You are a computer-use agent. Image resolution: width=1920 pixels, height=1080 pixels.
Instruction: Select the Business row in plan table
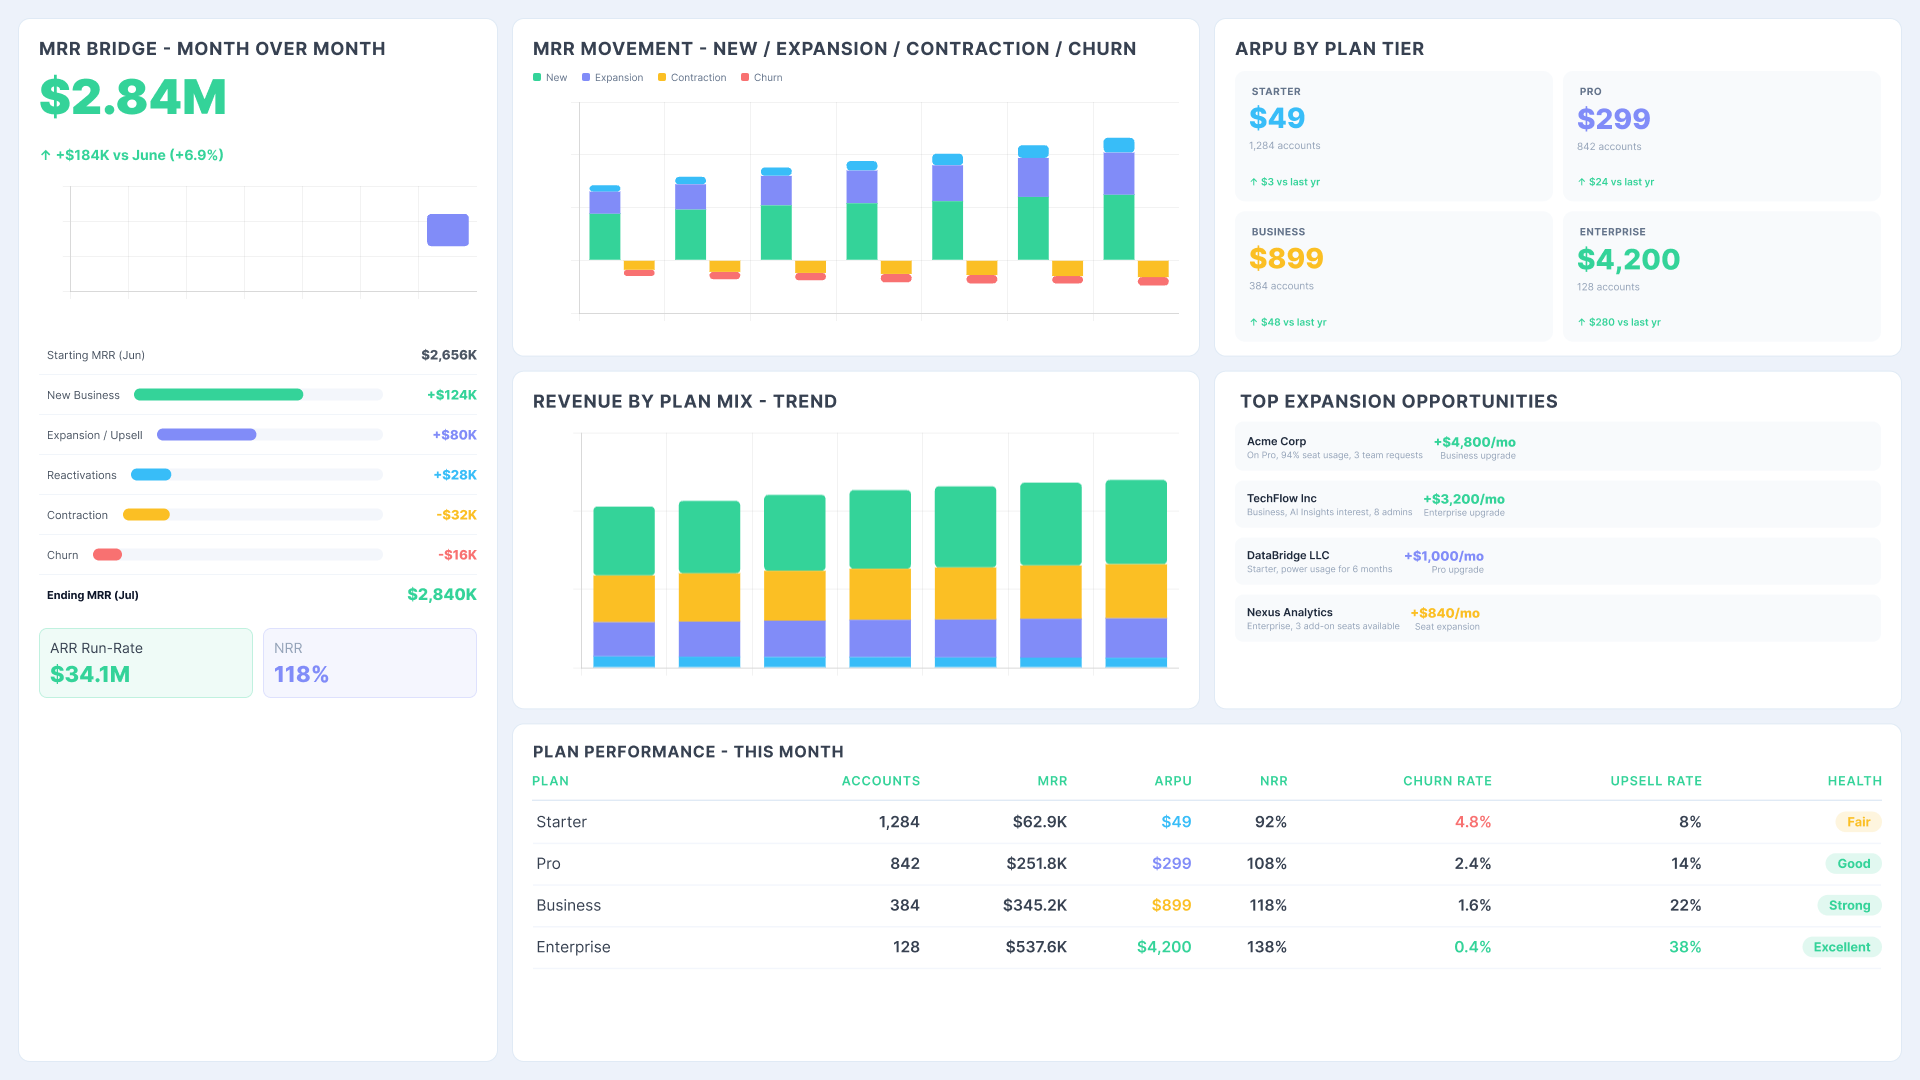point(1207,906)
